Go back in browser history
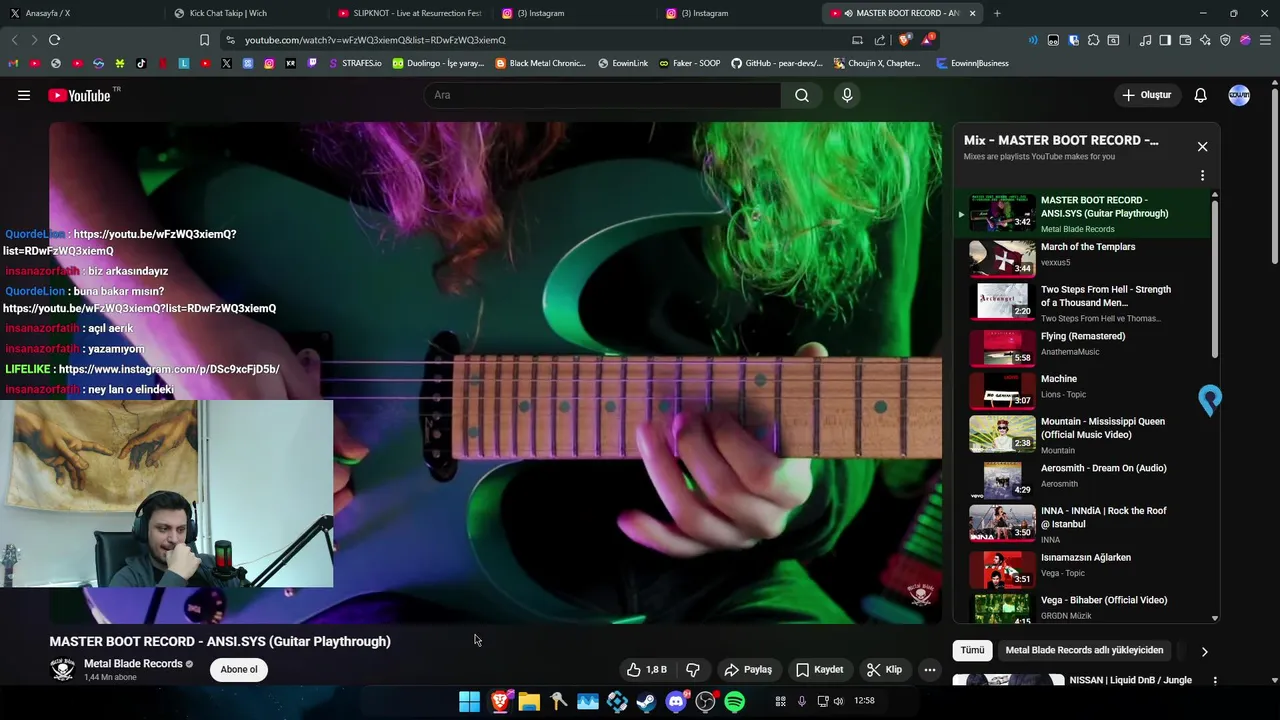The image size is (1280, 720). pyautogui.click(x=14, y=40)
